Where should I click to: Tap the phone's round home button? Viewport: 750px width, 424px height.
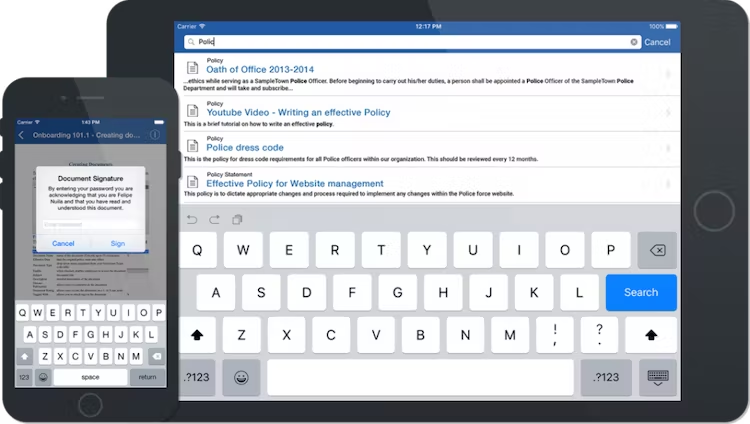tap(90, 405)
